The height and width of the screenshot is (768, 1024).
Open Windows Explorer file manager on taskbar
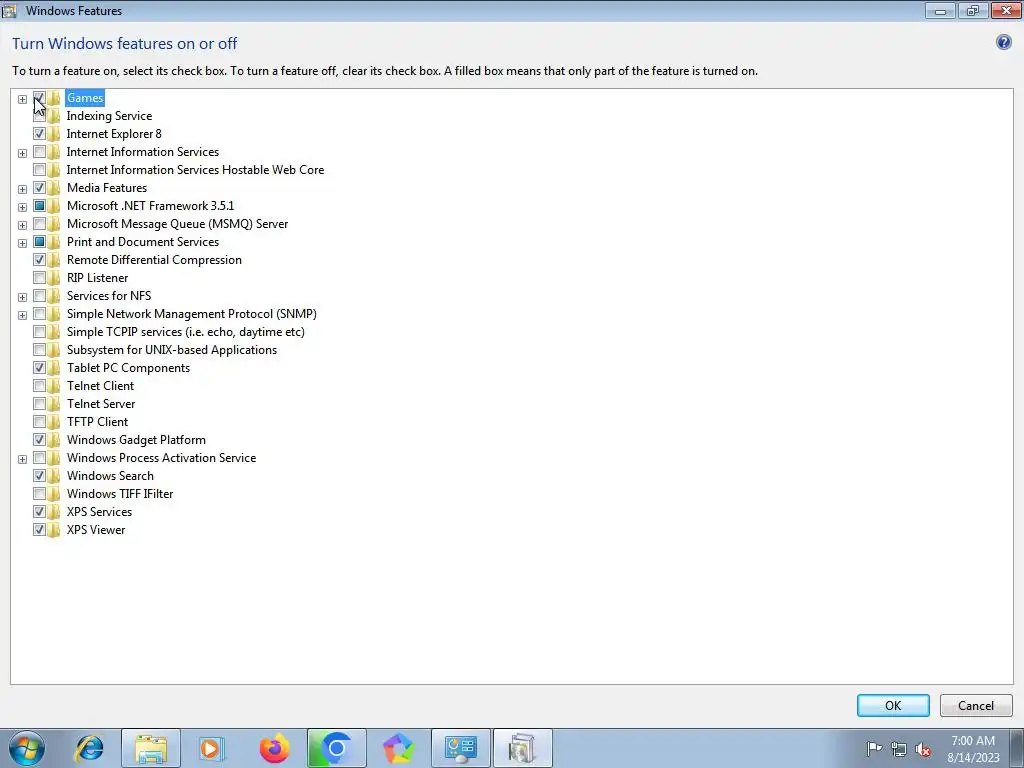coord(151,748)
